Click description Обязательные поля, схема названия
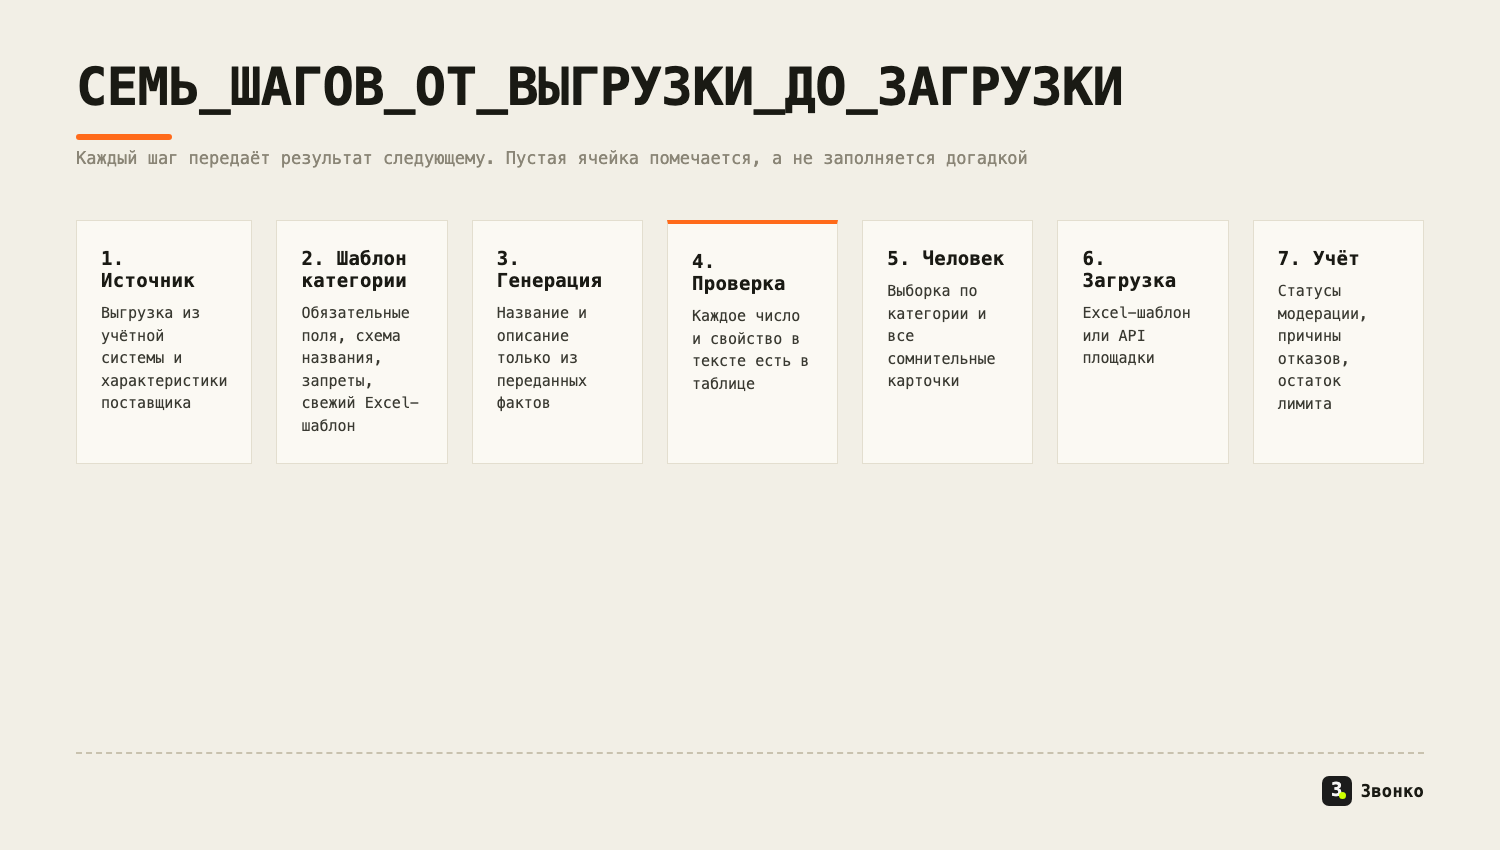The image size is (1500, 850). pyautogui.click(x=360, y=369)
